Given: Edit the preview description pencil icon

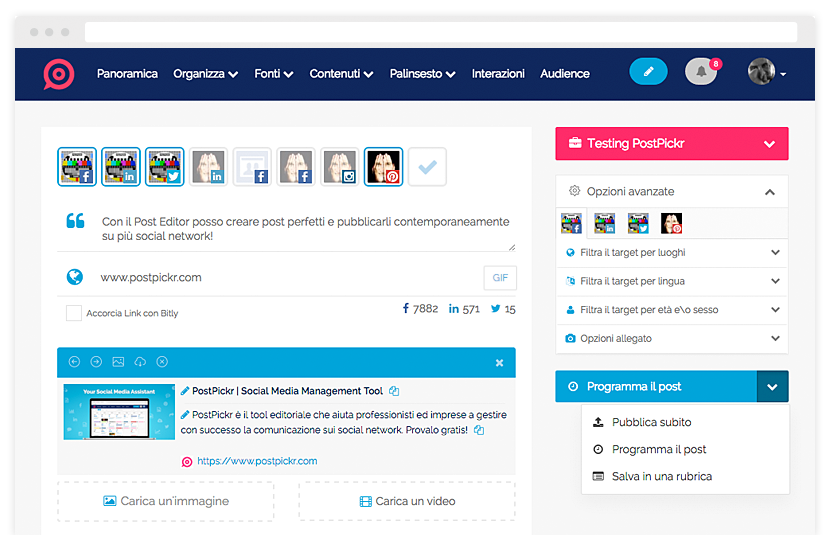Looking at the screenshot, I should pyautogui.click(x=185, y=415).
